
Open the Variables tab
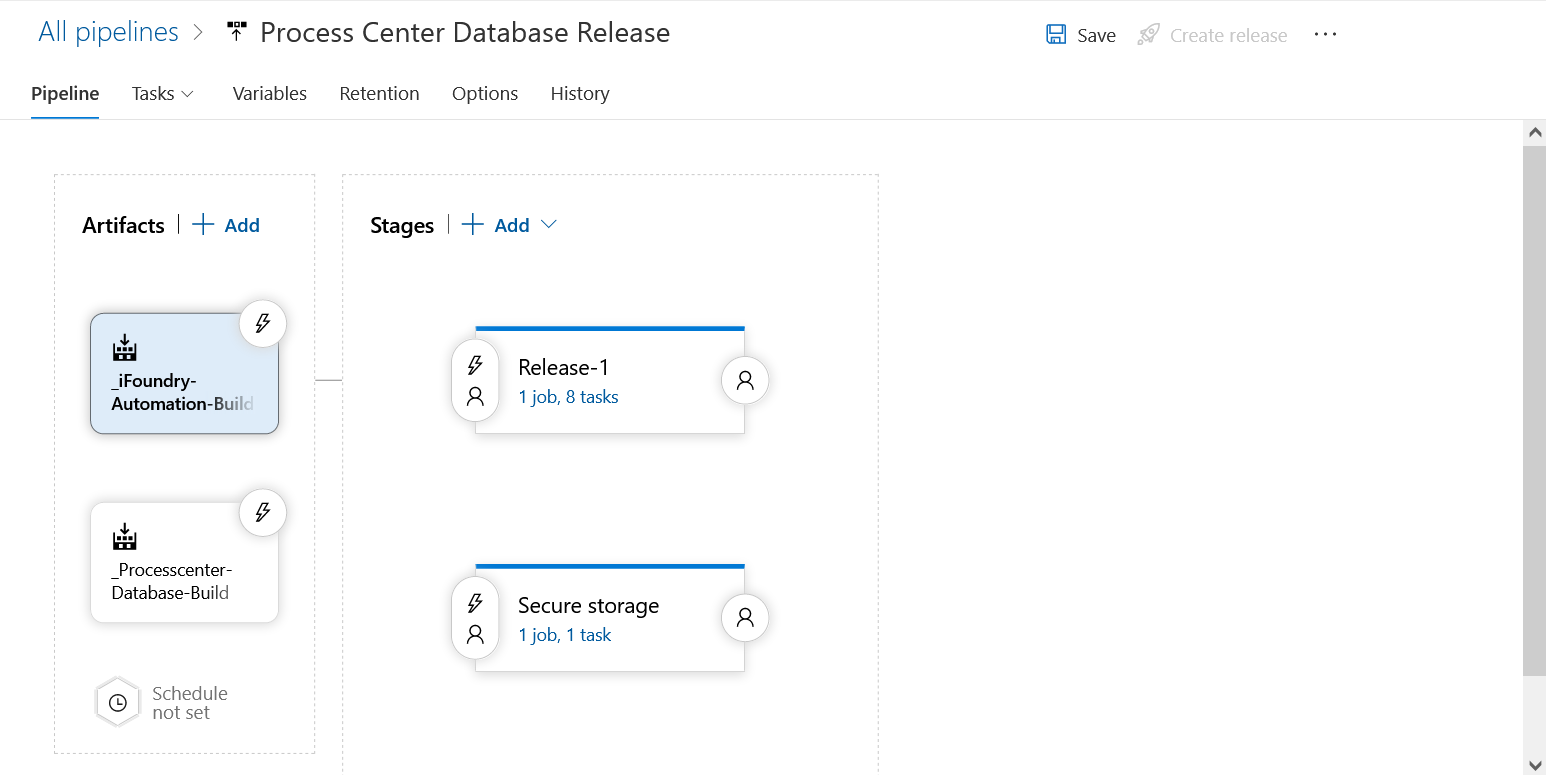pos(270,93)
